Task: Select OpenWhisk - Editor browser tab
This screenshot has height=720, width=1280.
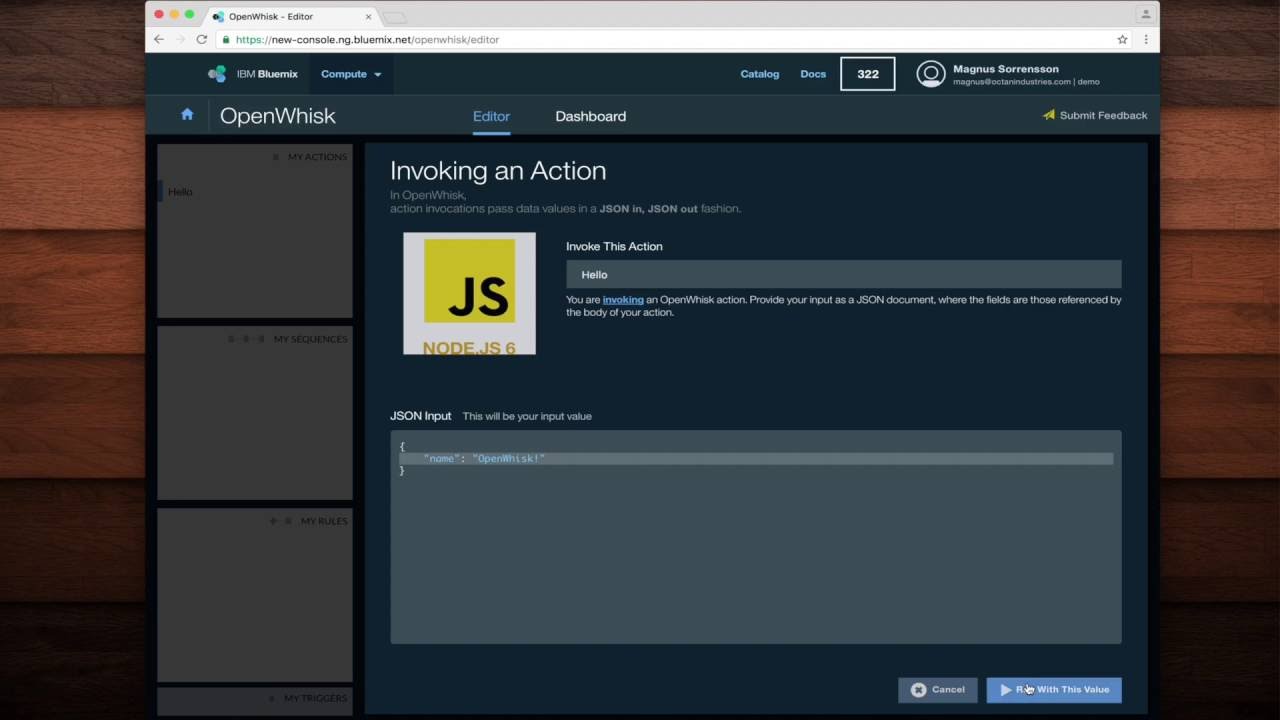Action: 290,16
